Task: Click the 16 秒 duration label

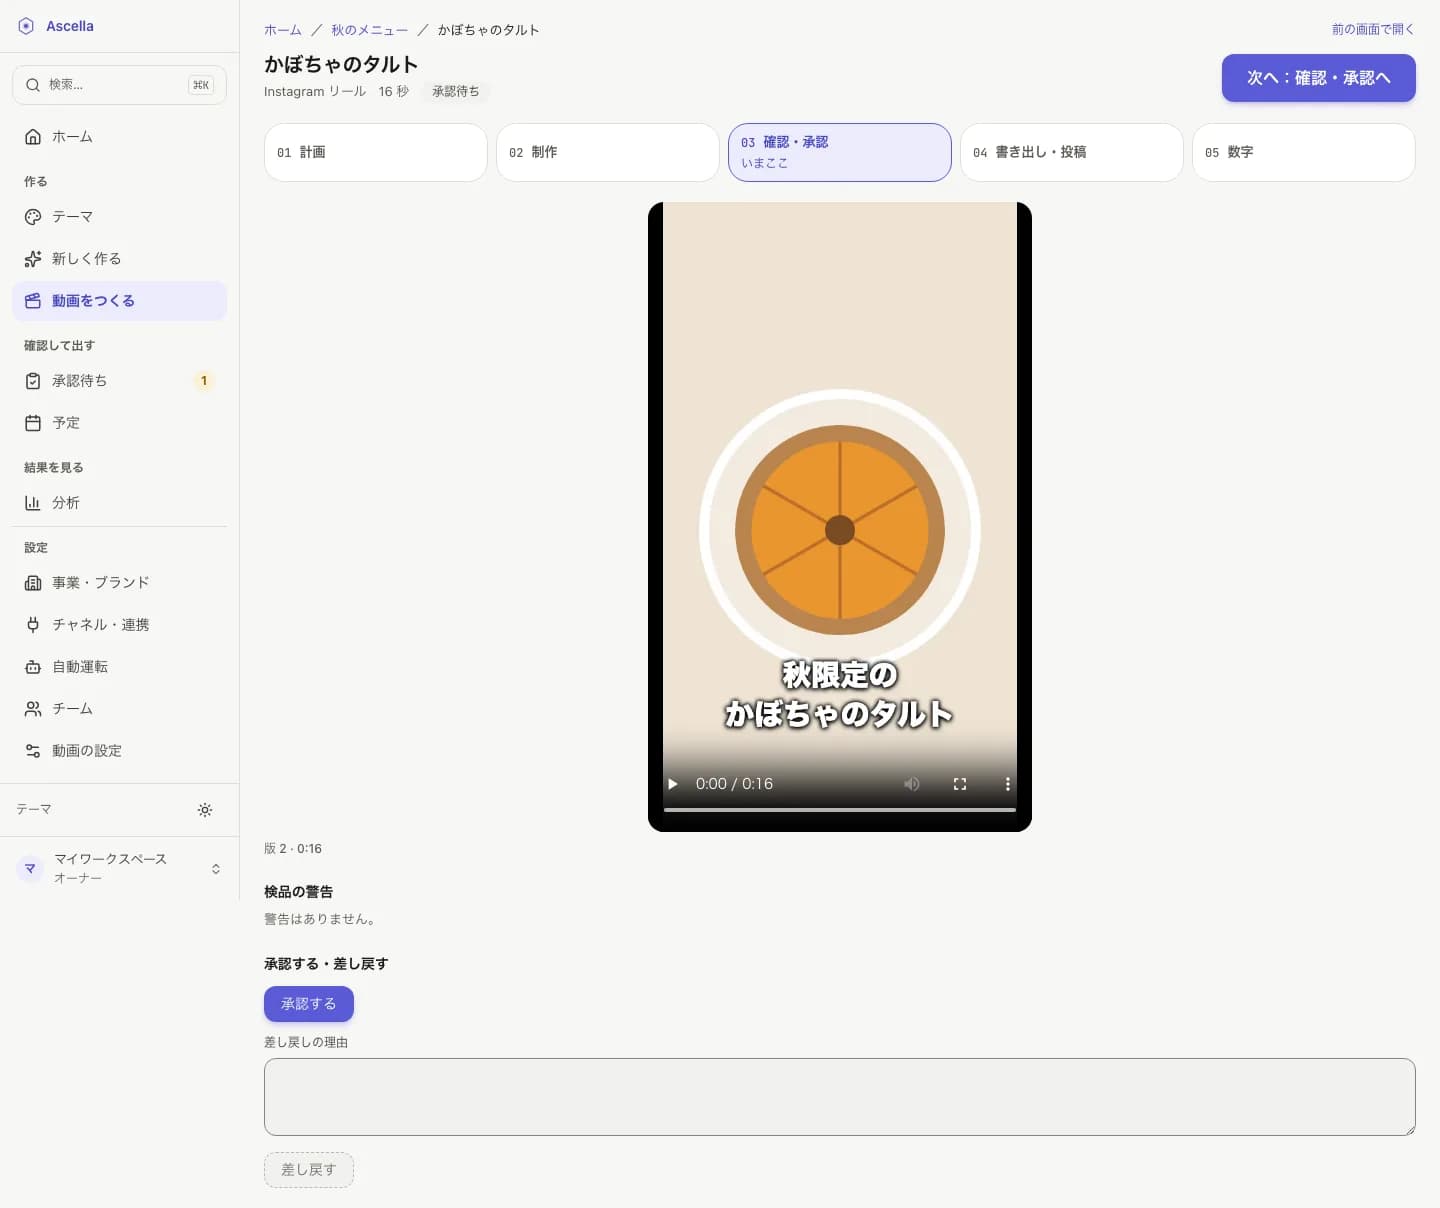Action: pos(394,91)
